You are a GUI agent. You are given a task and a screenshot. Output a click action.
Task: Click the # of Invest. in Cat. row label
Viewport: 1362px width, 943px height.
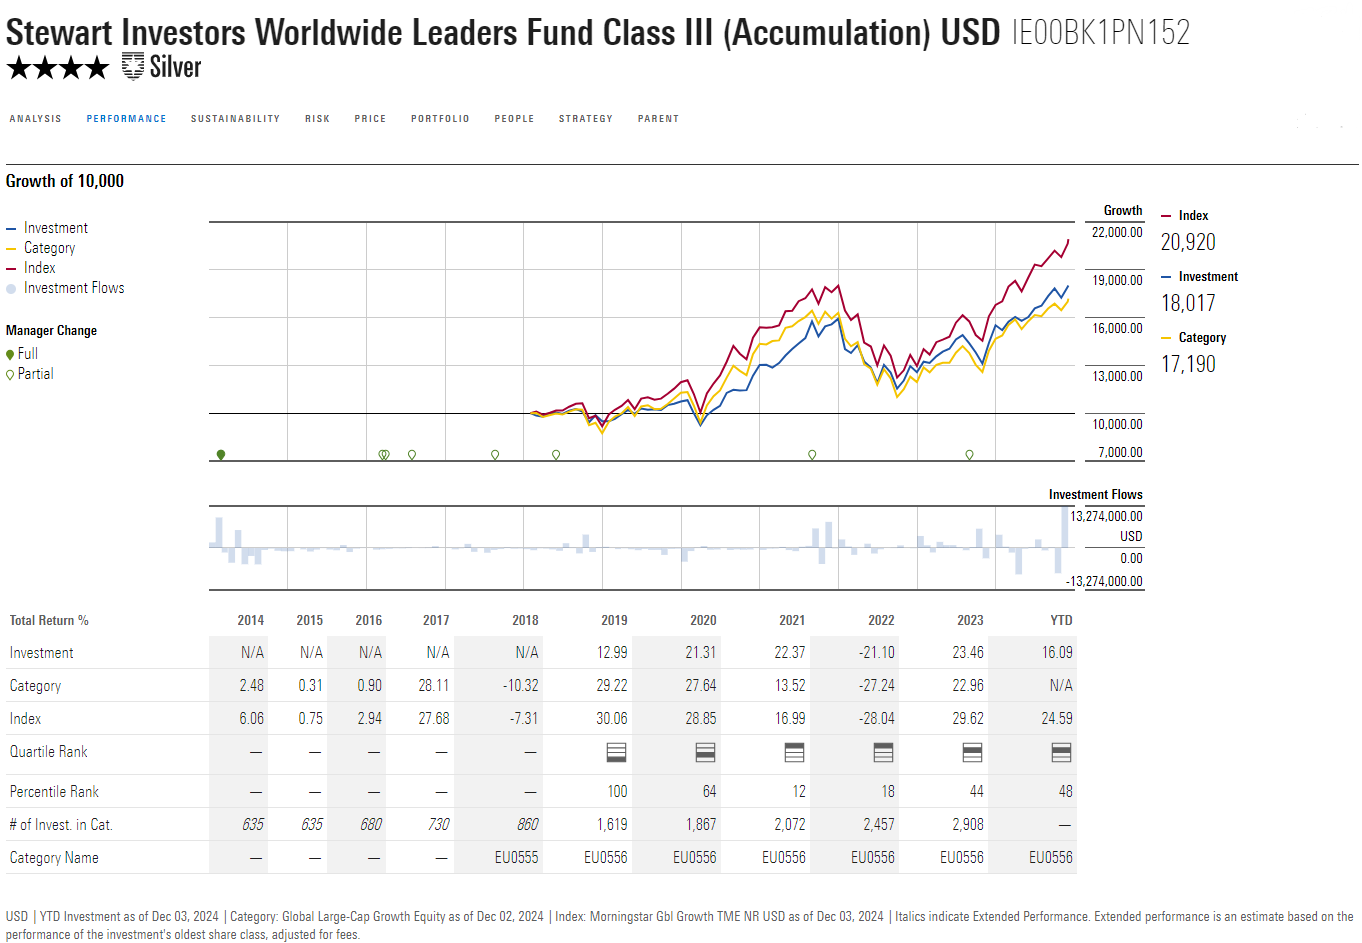point(61,824)
